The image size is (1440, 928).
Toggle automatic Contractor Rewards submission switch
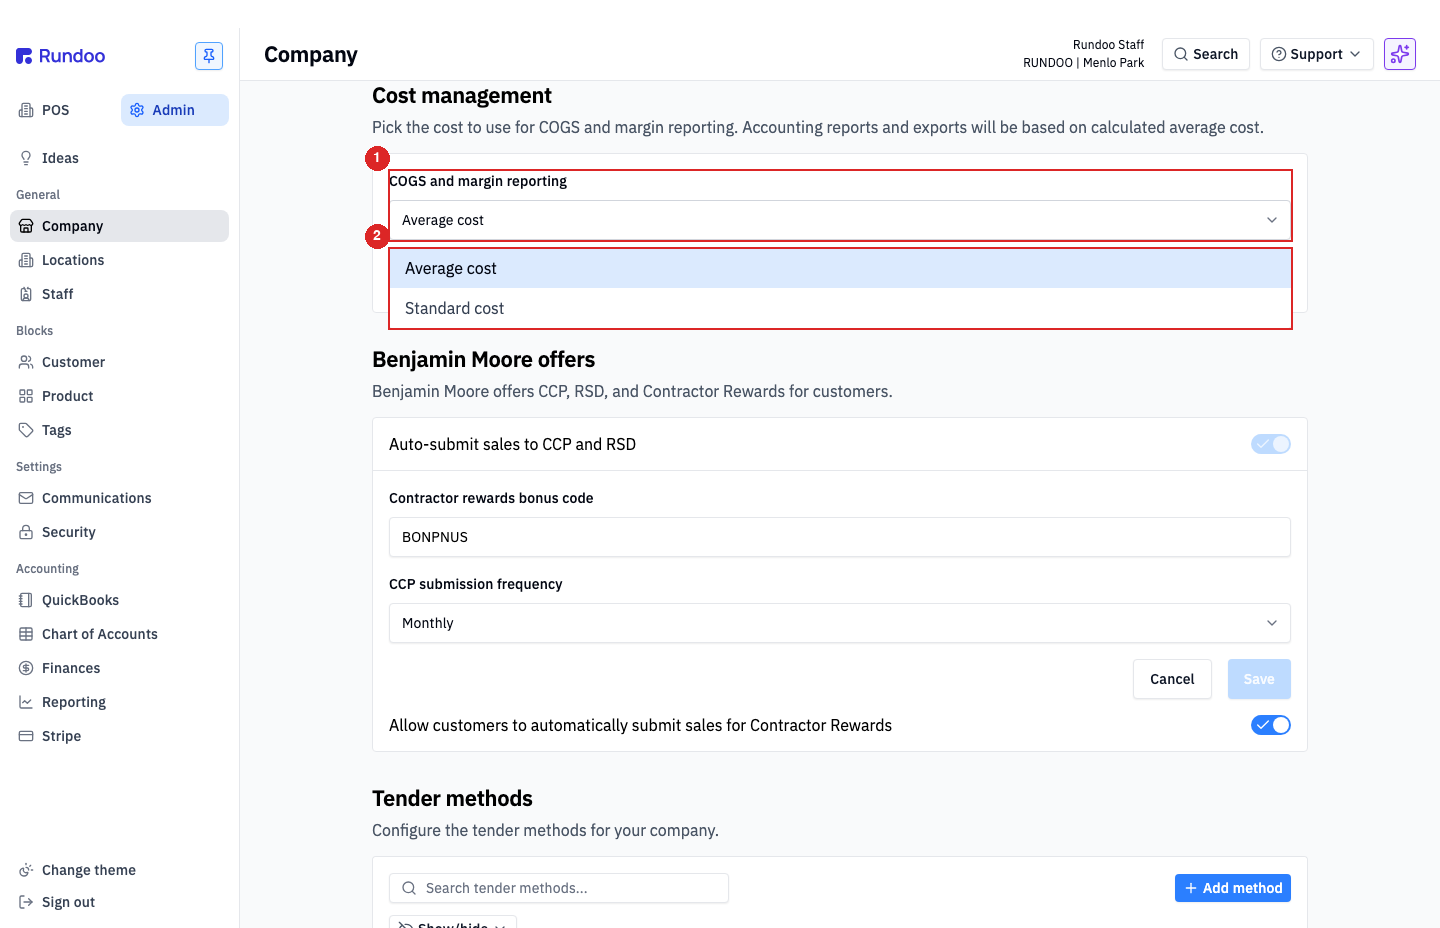[x=1271, y=725]
